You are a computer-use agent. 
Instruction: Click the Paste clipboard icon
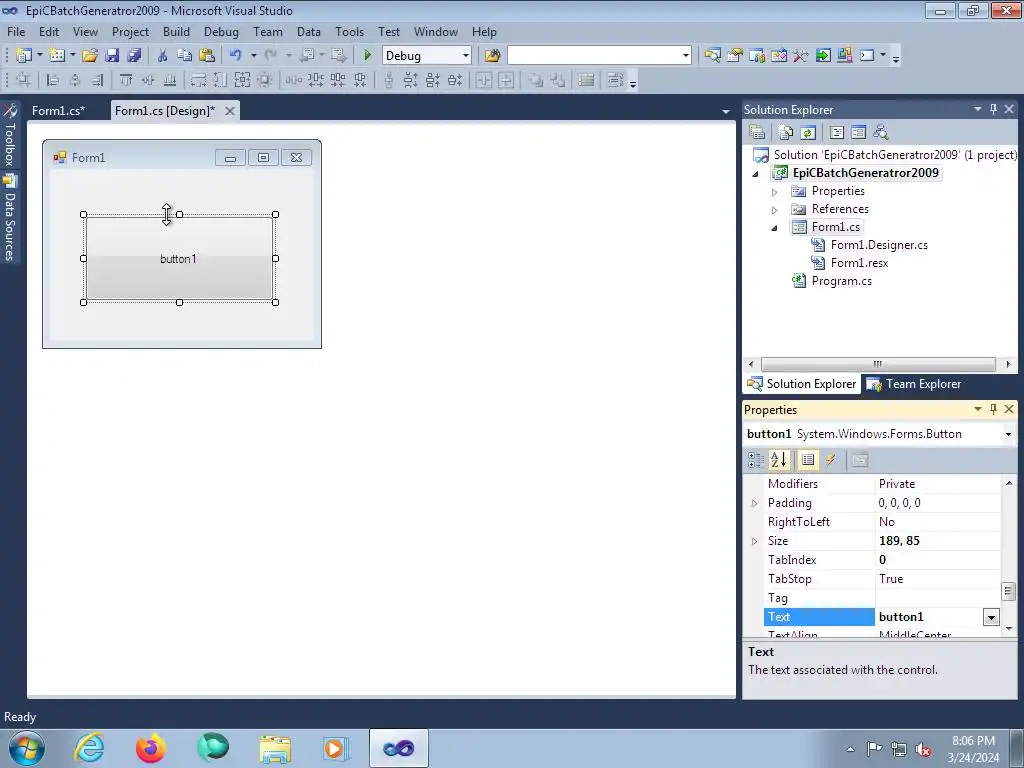pos(207,56)
